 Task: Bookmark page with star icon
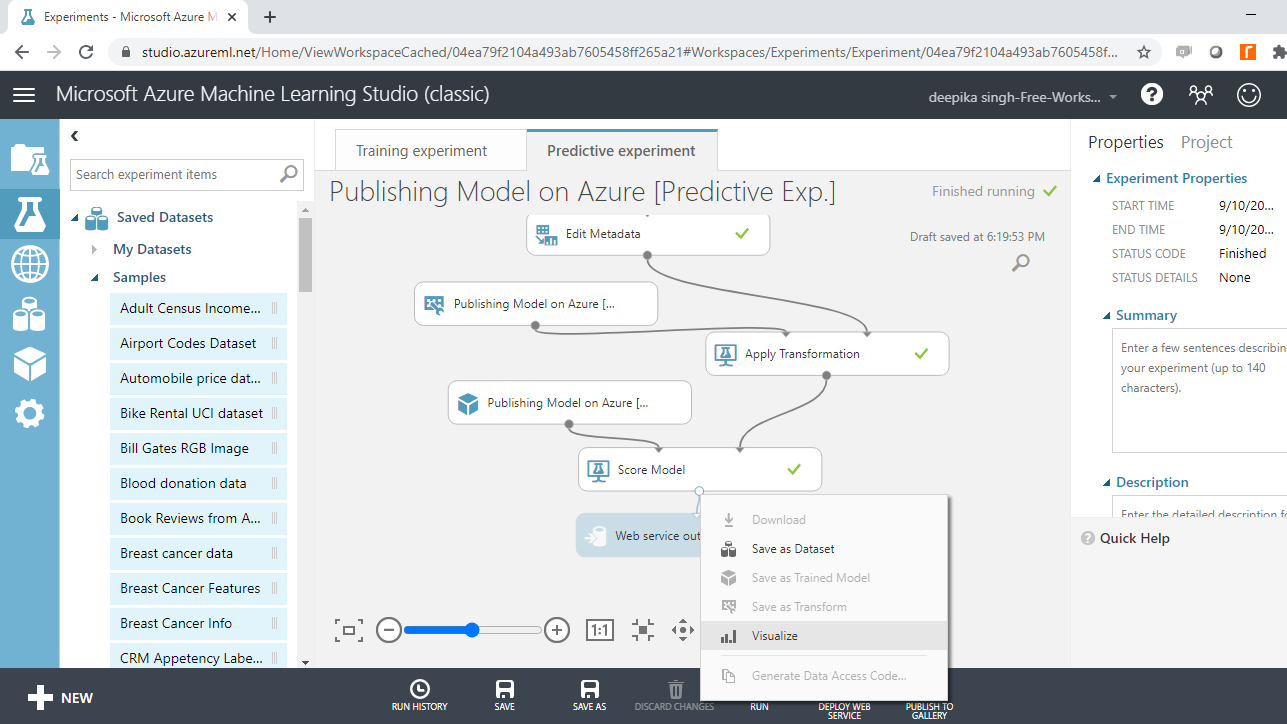click(x=1144, y=52)
